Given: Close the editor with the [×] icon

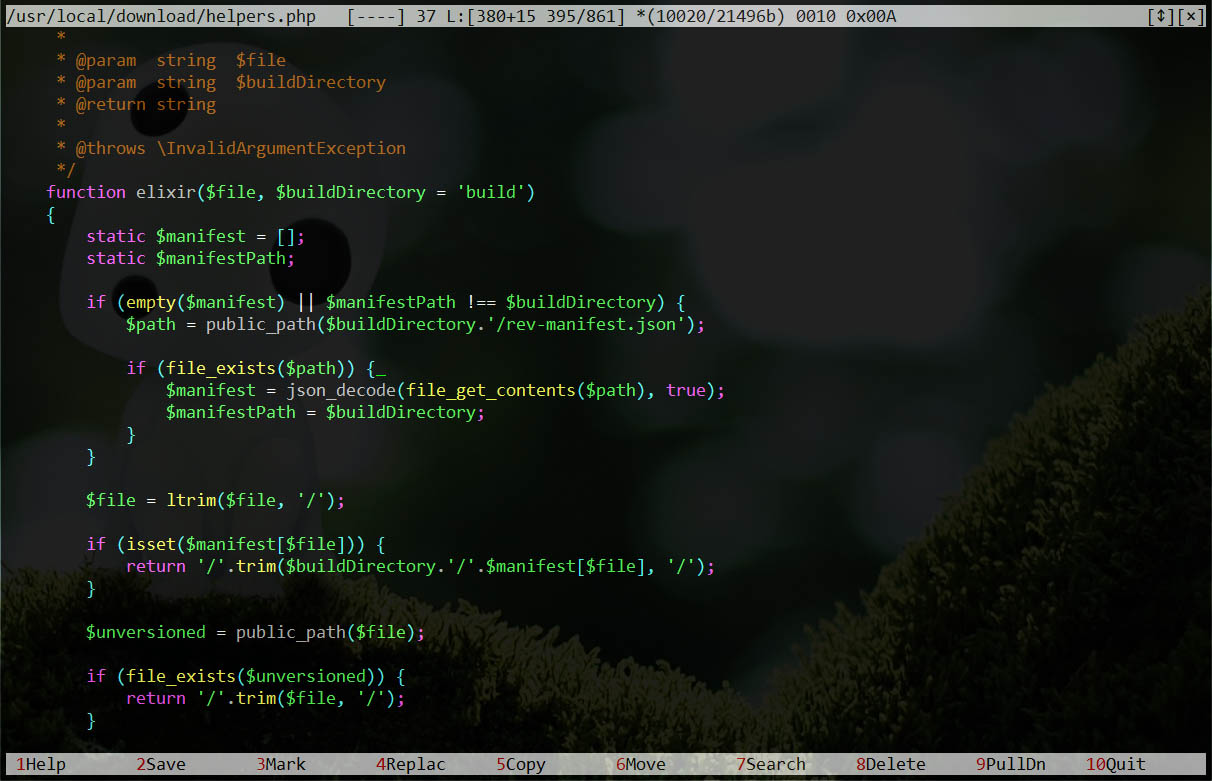Looking at the screenshot, I should [1191, 16].
